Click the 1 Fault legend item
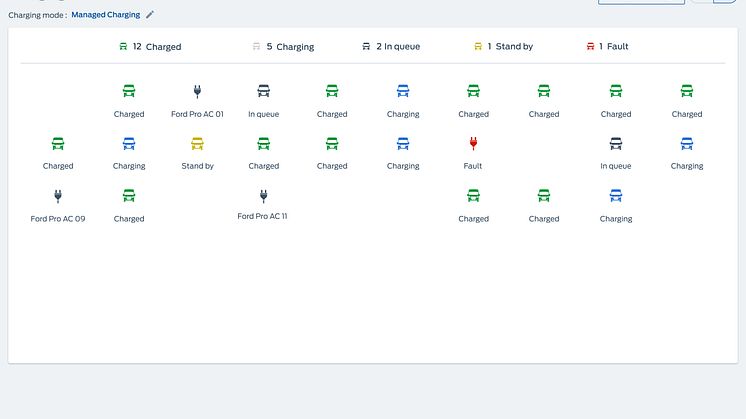This screenshot has width=746, height=419. [x=607, y=46]
